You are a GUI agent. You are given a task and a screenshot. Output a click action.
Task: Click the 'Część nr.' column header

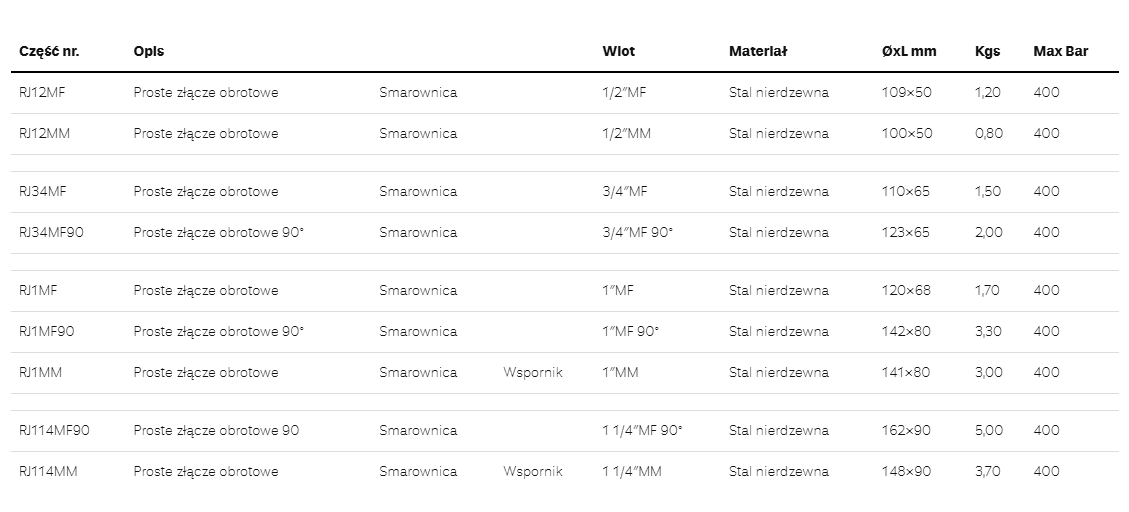point(49,51)
